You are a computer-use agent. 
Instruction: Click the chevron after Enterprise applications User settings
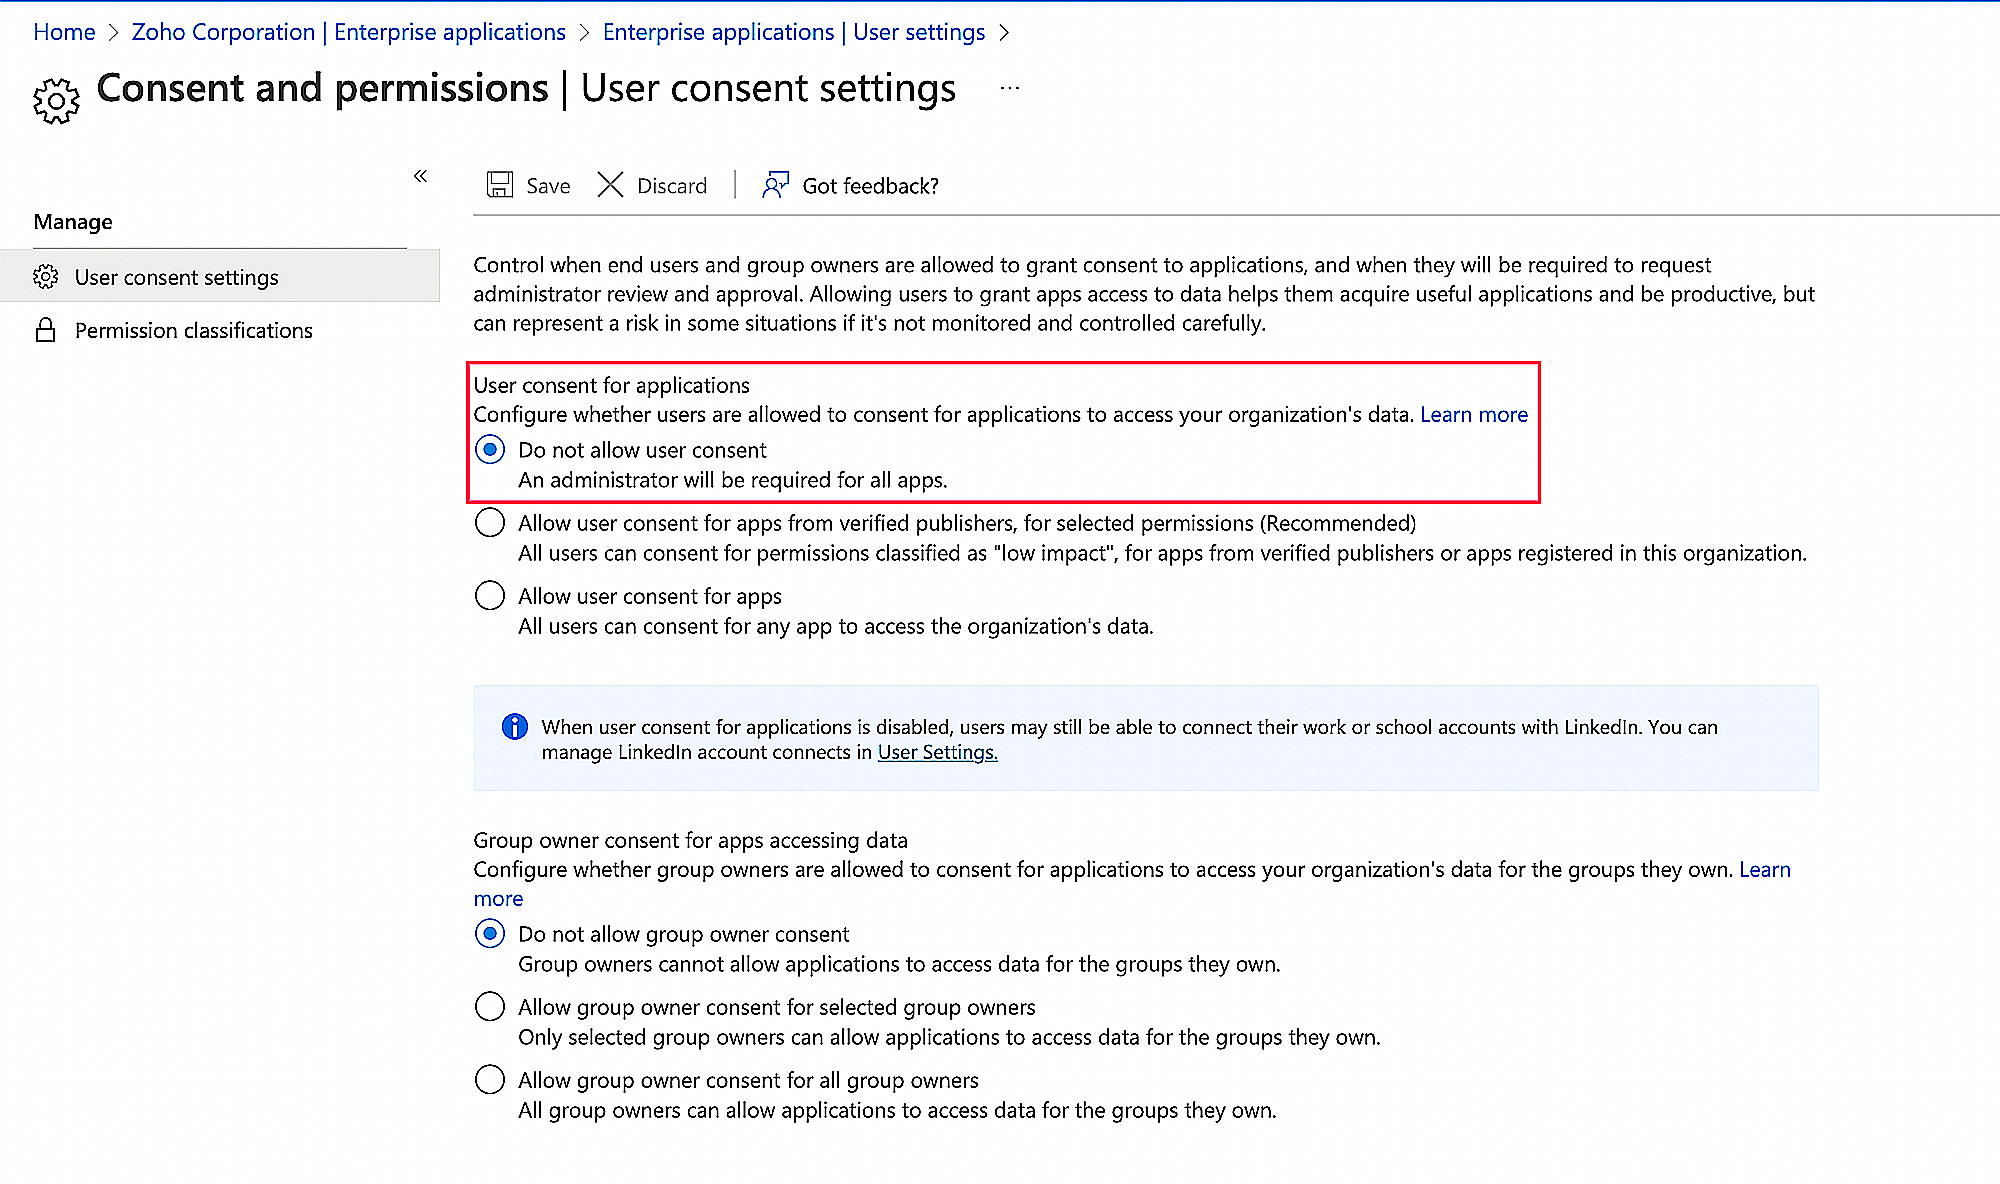tap(1004, 32)
